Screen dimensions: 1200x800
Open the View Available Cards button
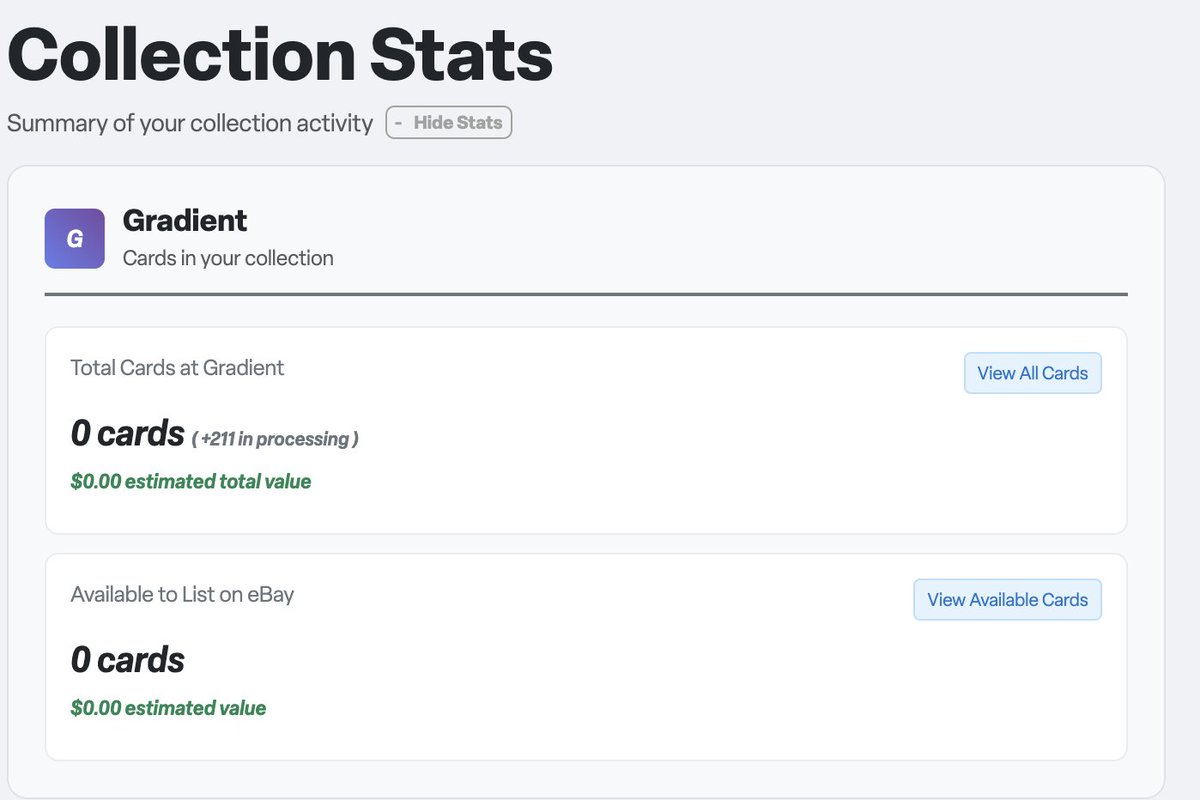(x=1007, y=600)
